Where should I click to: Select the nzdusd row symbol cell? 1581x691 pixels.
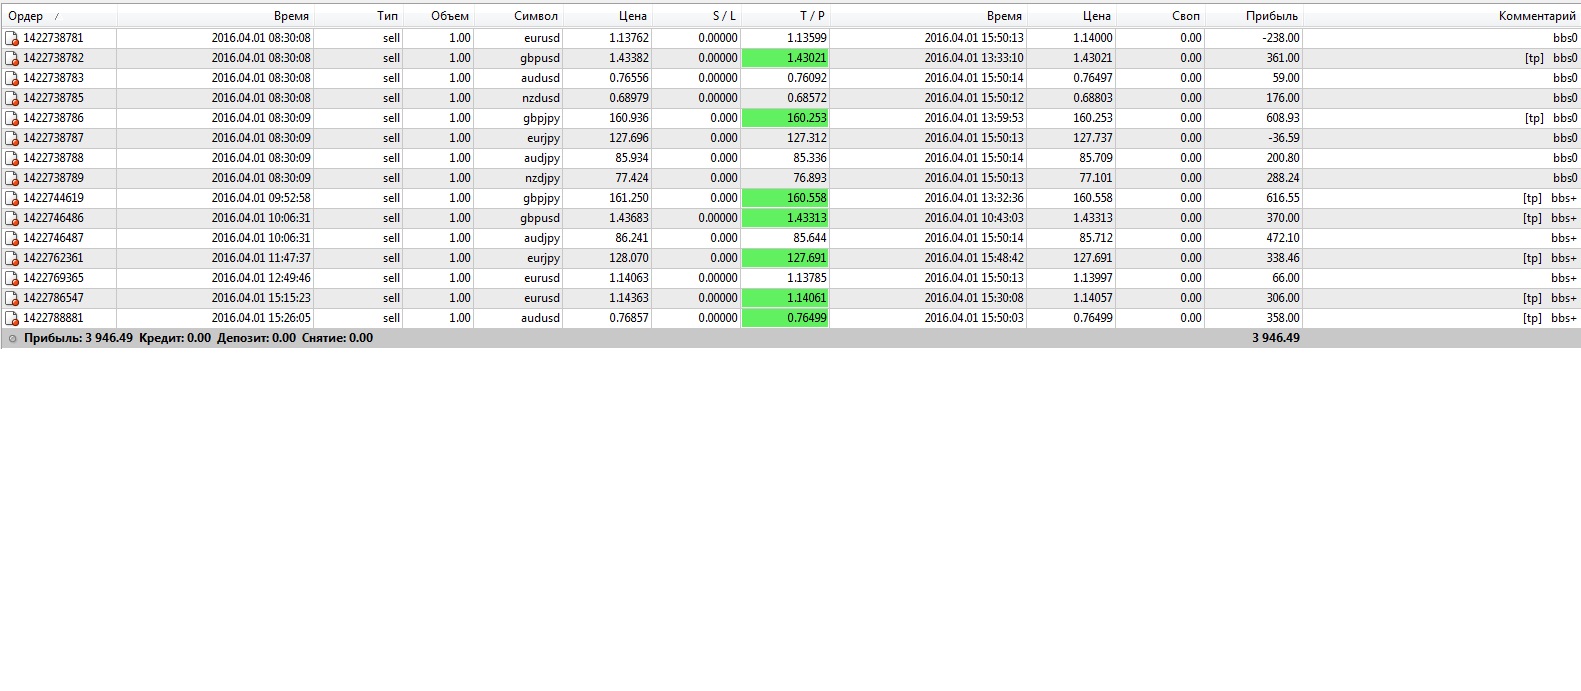coord(540,98)
